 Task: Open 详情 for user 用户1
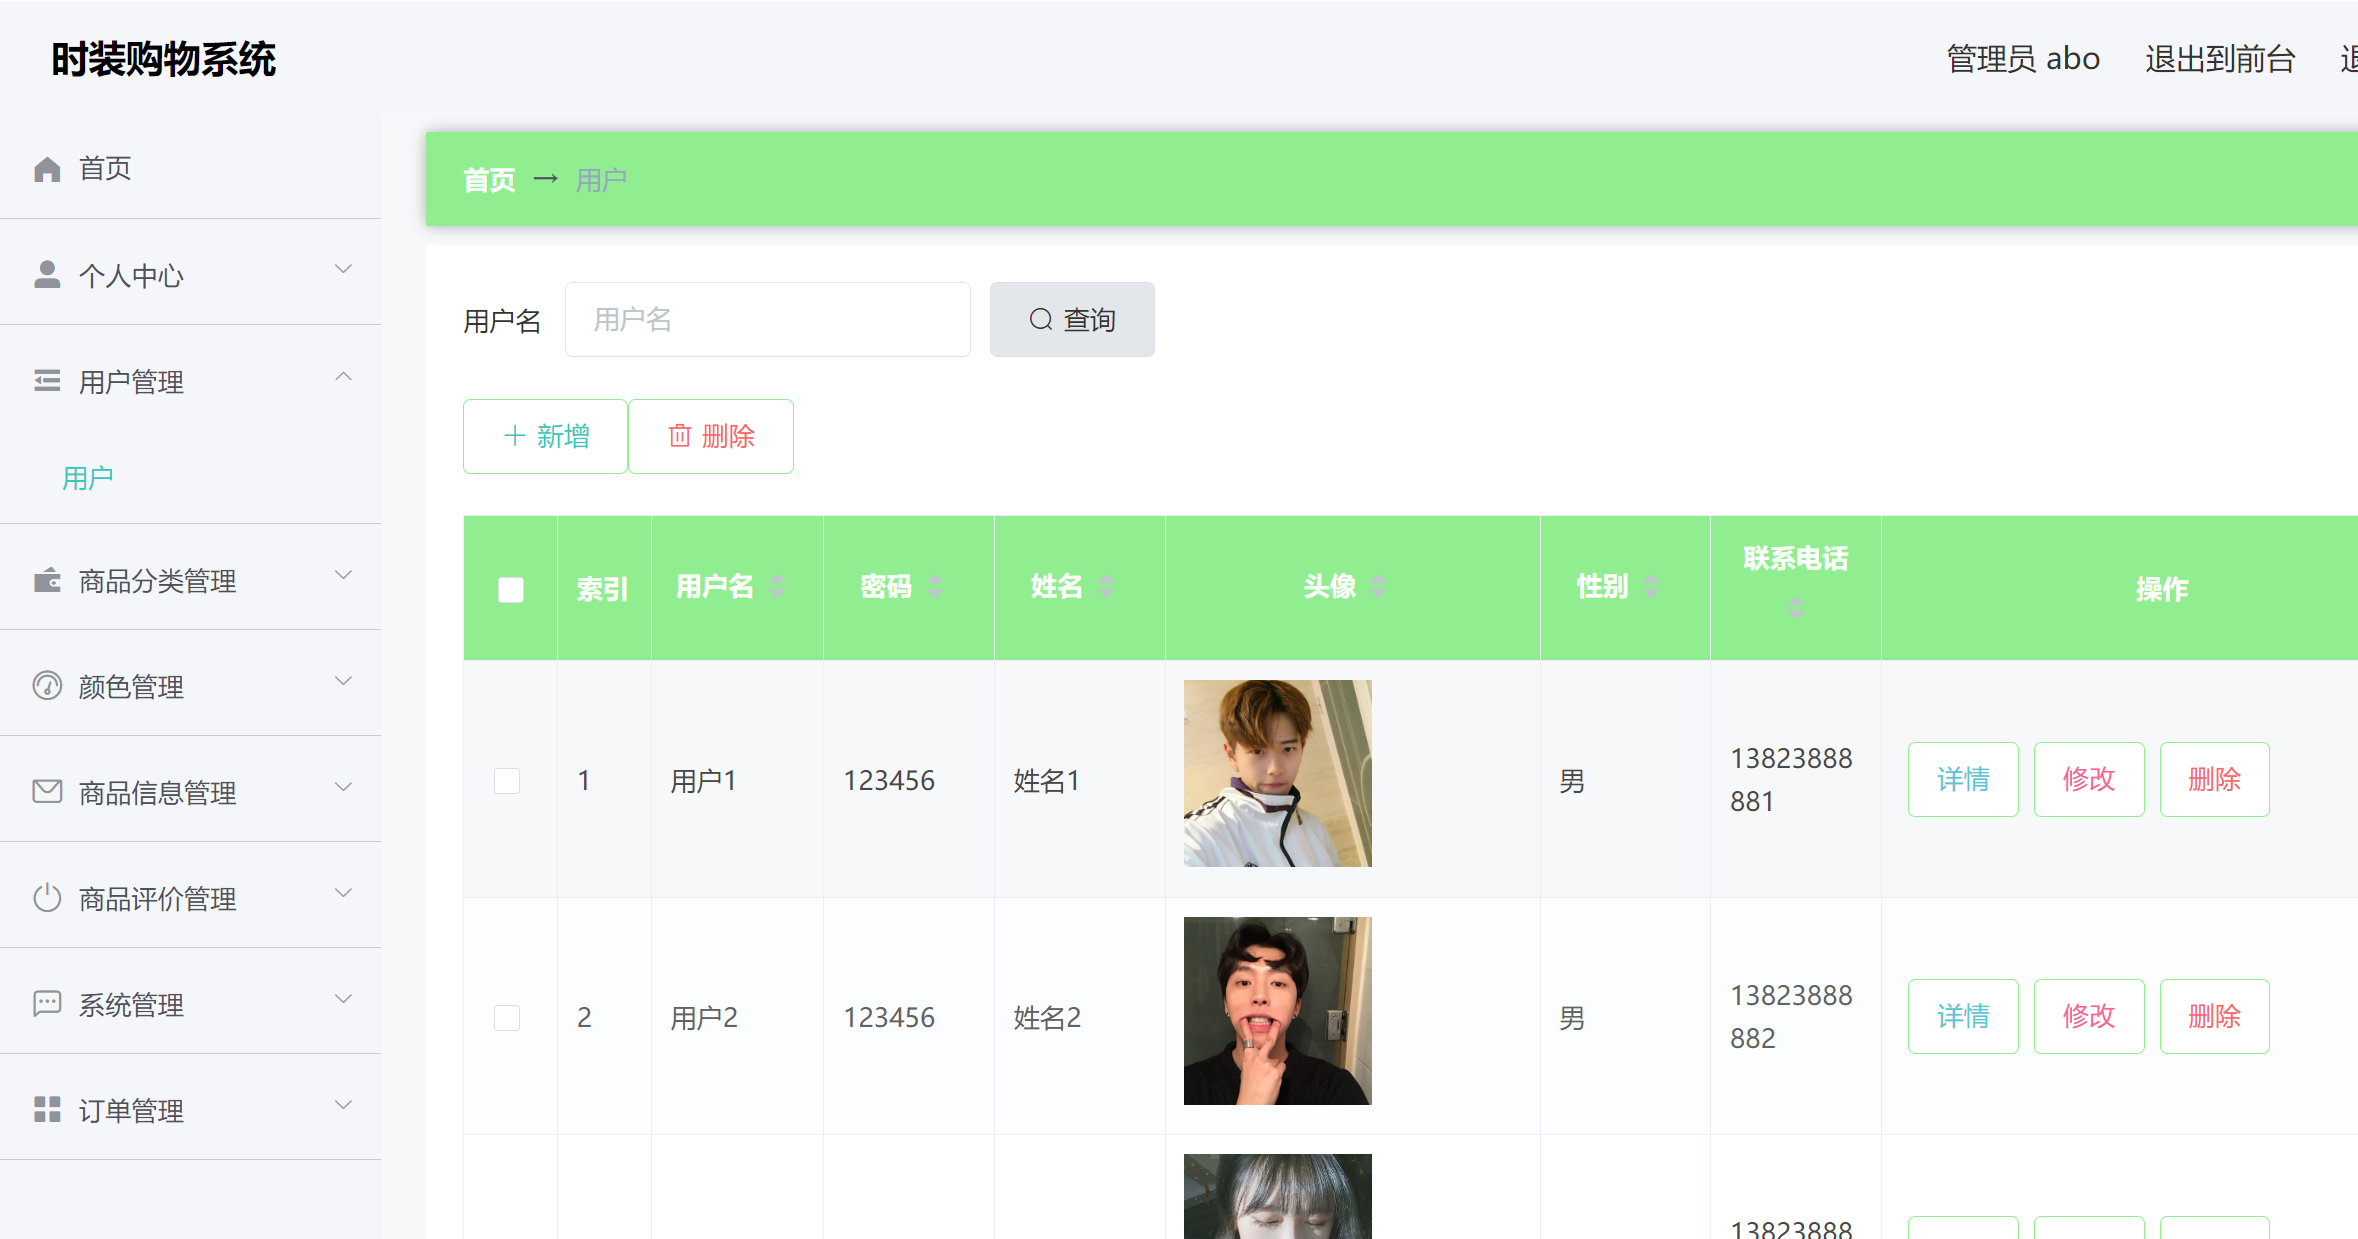(1963, 779)
